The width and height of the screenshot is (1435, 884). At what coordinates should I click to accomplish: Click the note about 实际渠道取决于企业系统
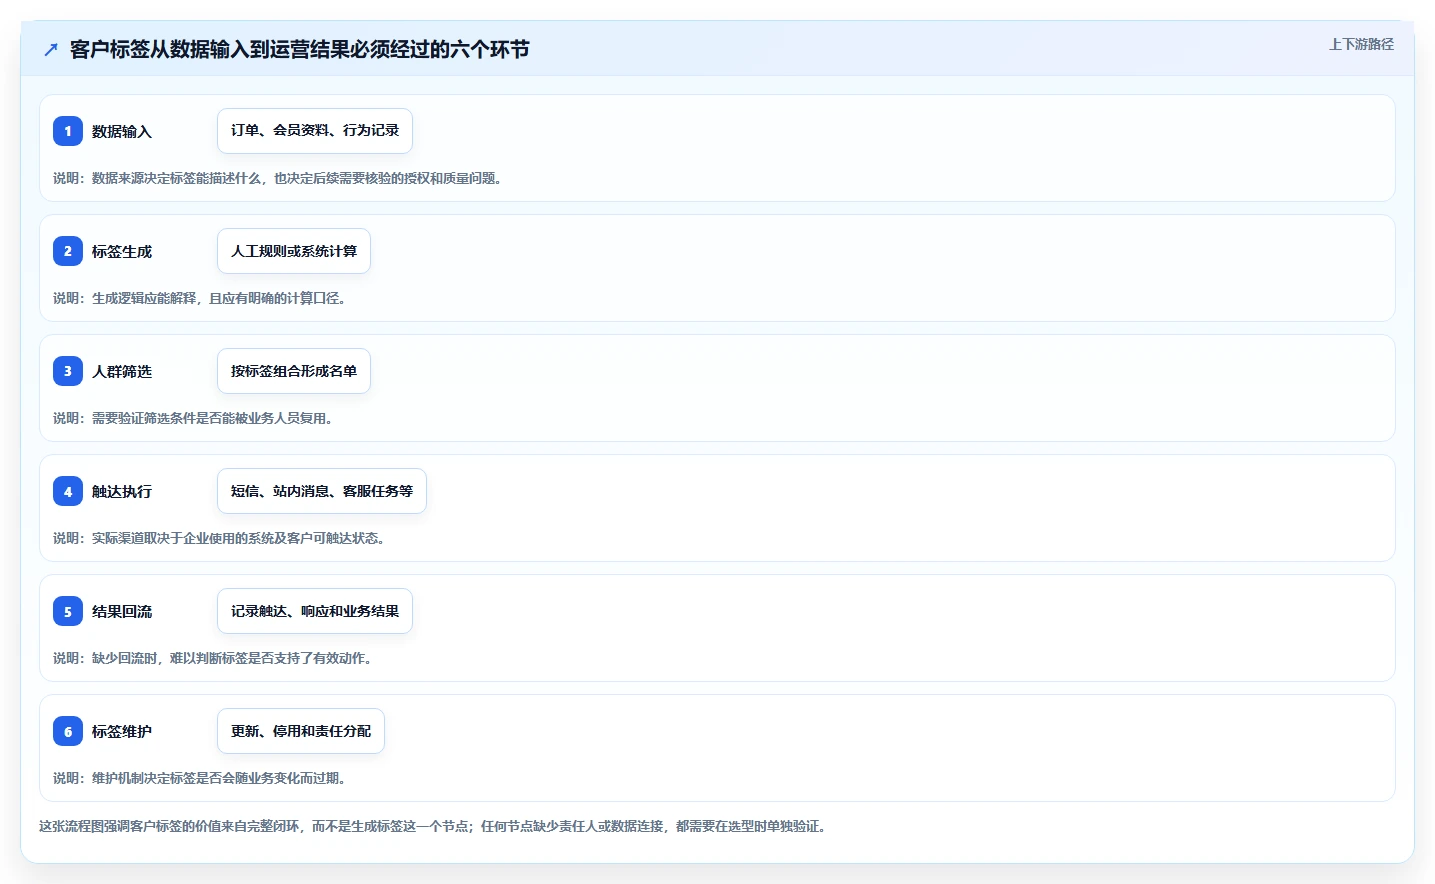(219, 538)
